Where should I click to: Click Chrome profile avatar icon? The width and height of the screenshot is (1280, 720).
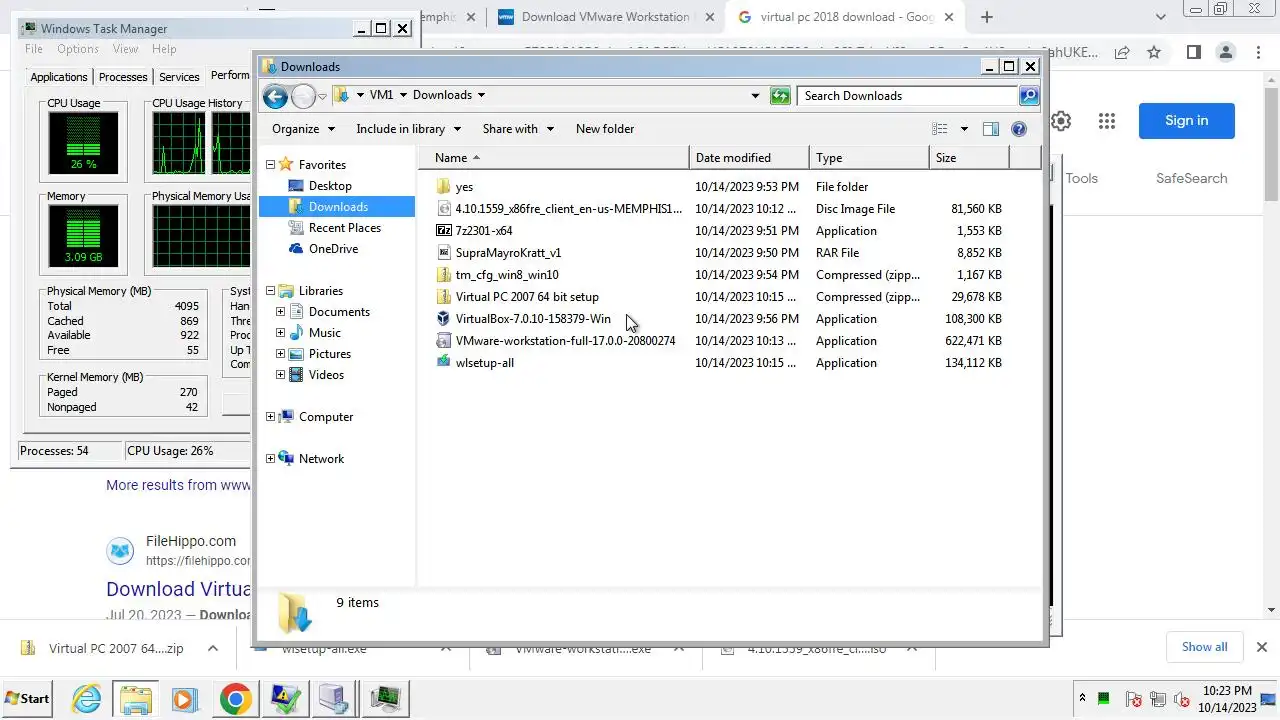coord(1225,52)
